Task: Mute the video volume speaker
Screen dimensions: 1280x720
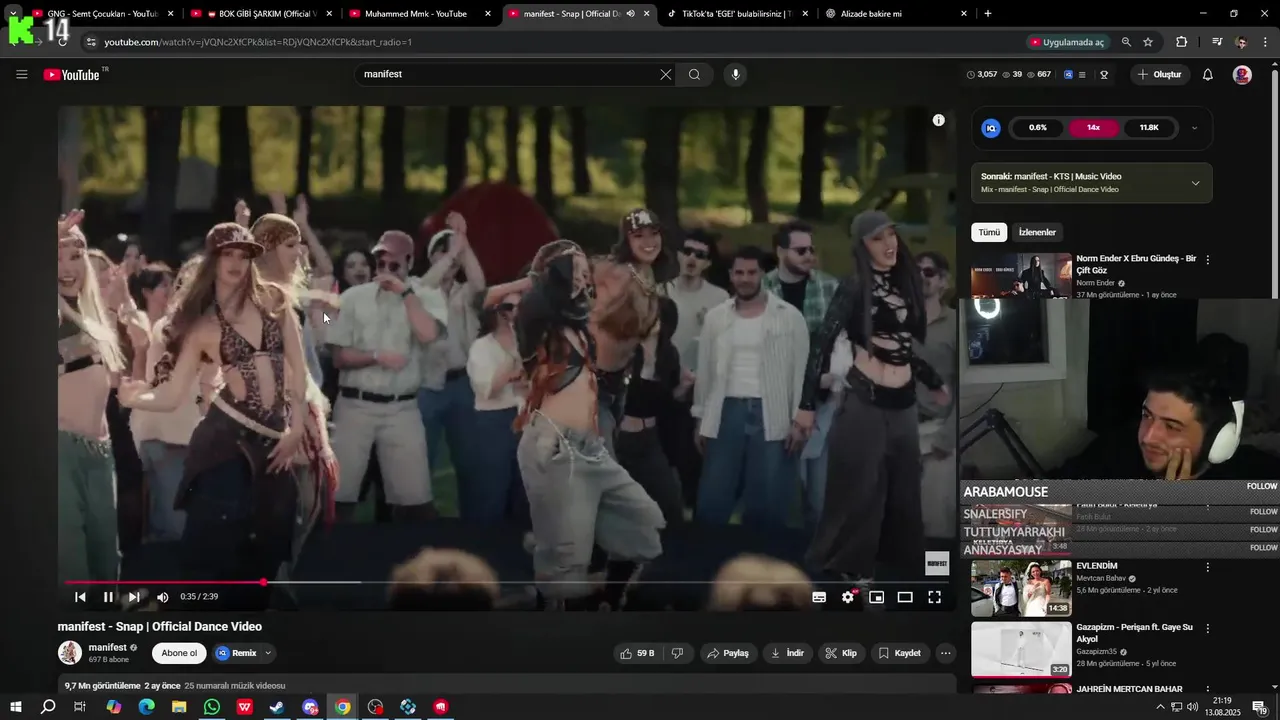Action: 163,597
